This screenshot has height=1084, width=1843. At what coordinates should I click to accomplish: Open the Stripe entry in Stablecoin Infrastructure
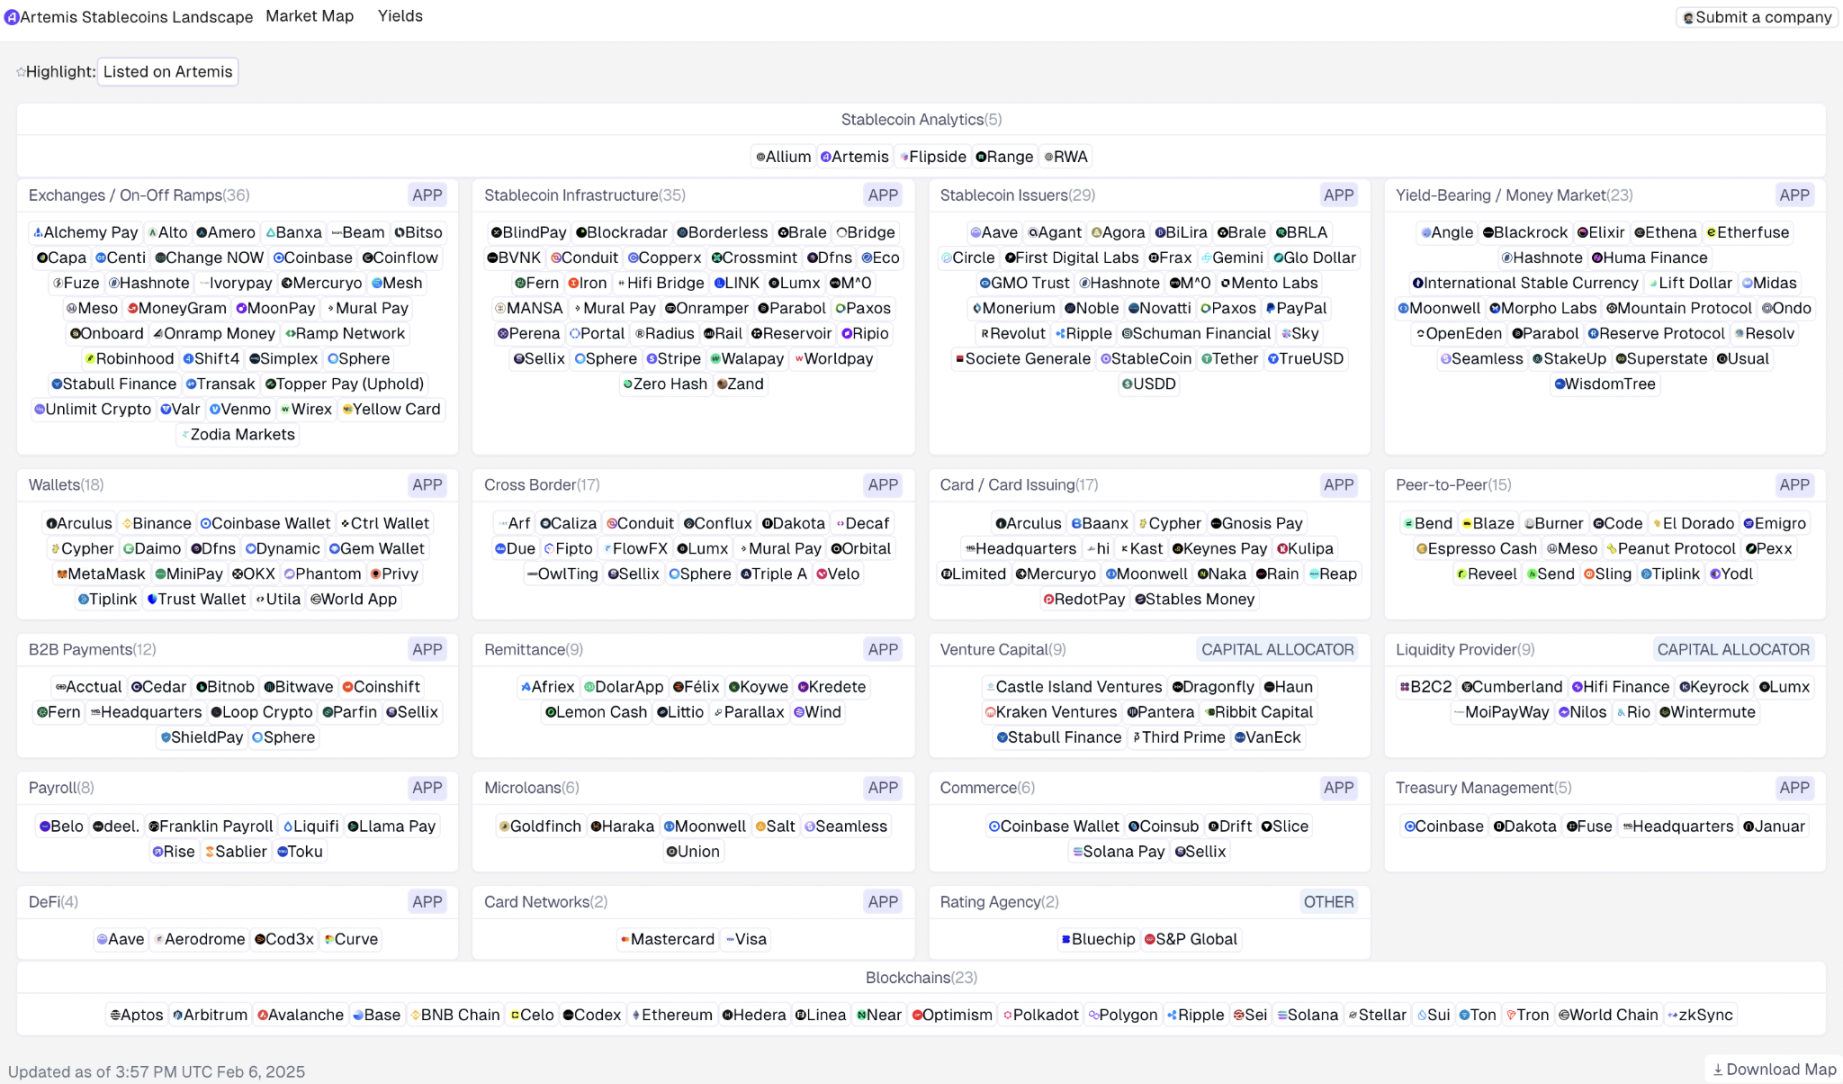point(673,359)
